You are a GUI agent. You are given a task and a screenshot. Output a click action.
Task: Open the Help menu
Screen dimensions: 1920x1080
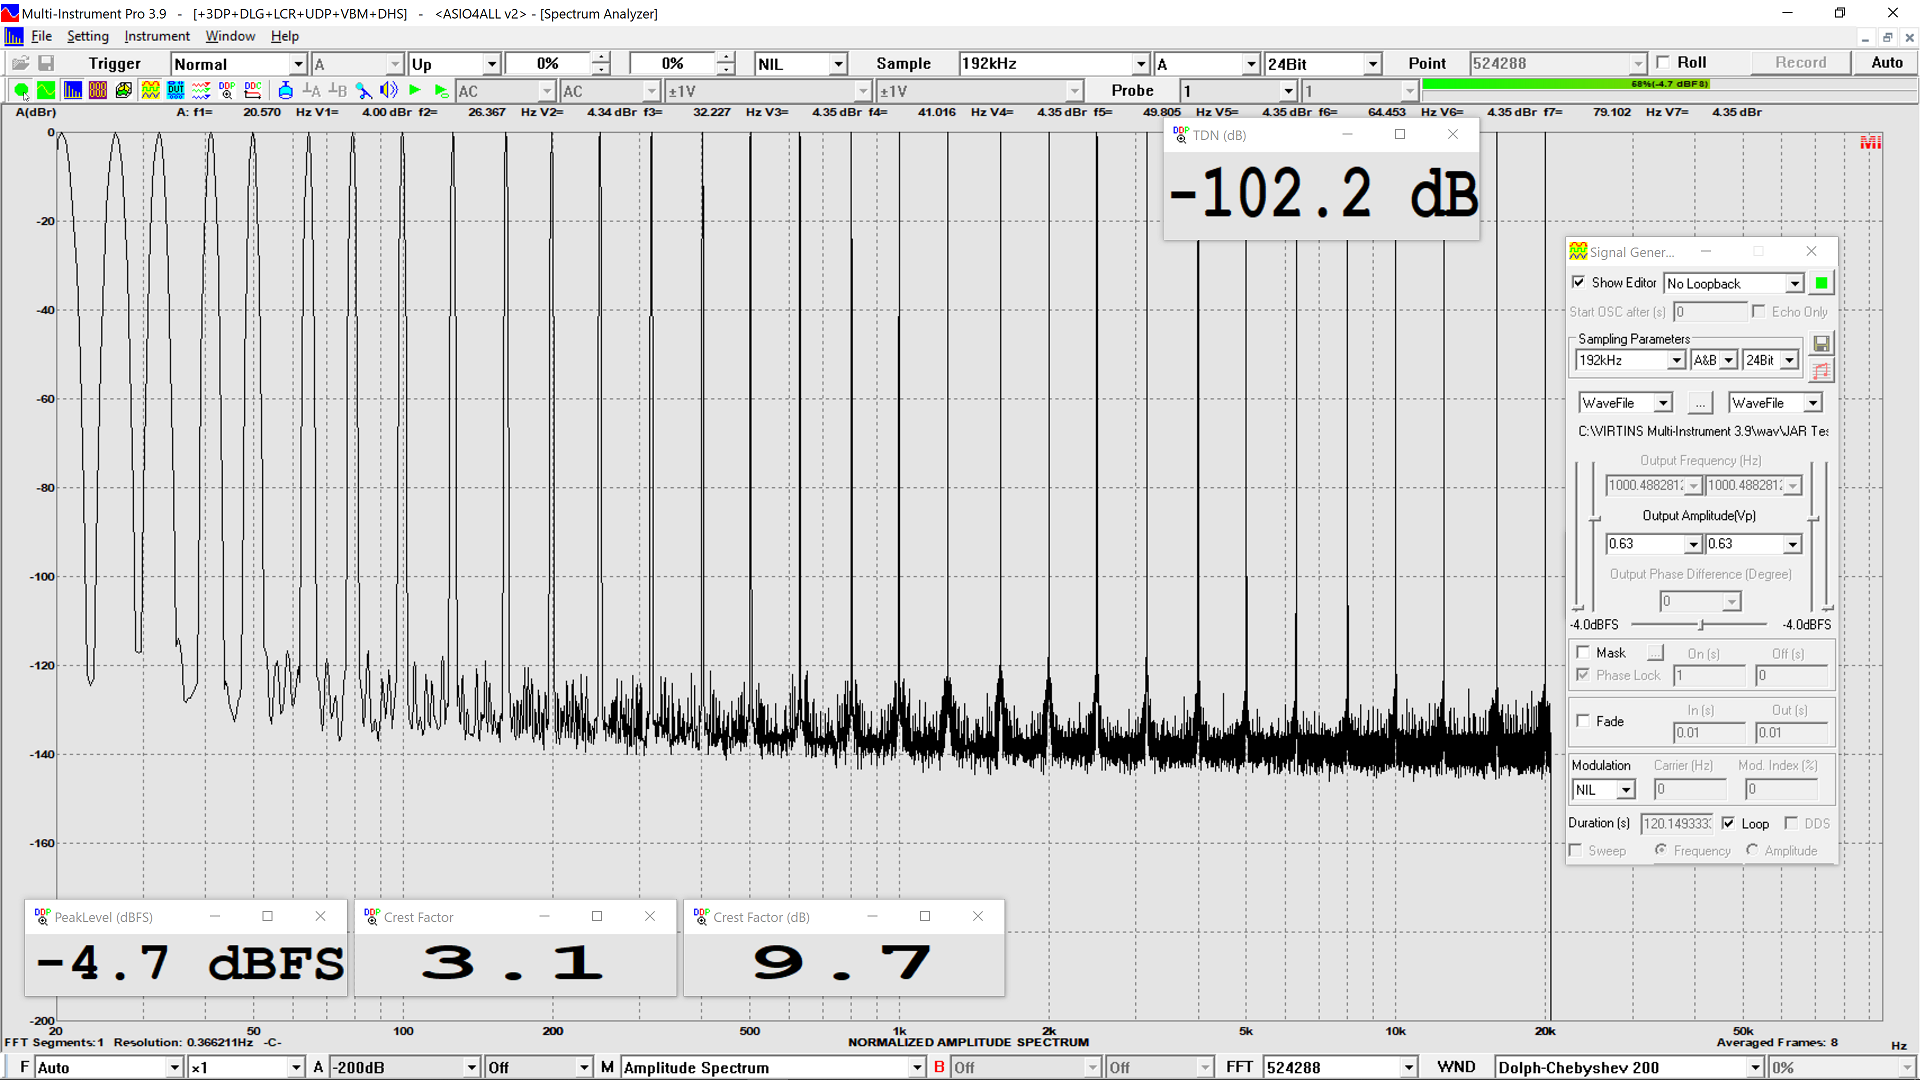click(x=285, y=36)
